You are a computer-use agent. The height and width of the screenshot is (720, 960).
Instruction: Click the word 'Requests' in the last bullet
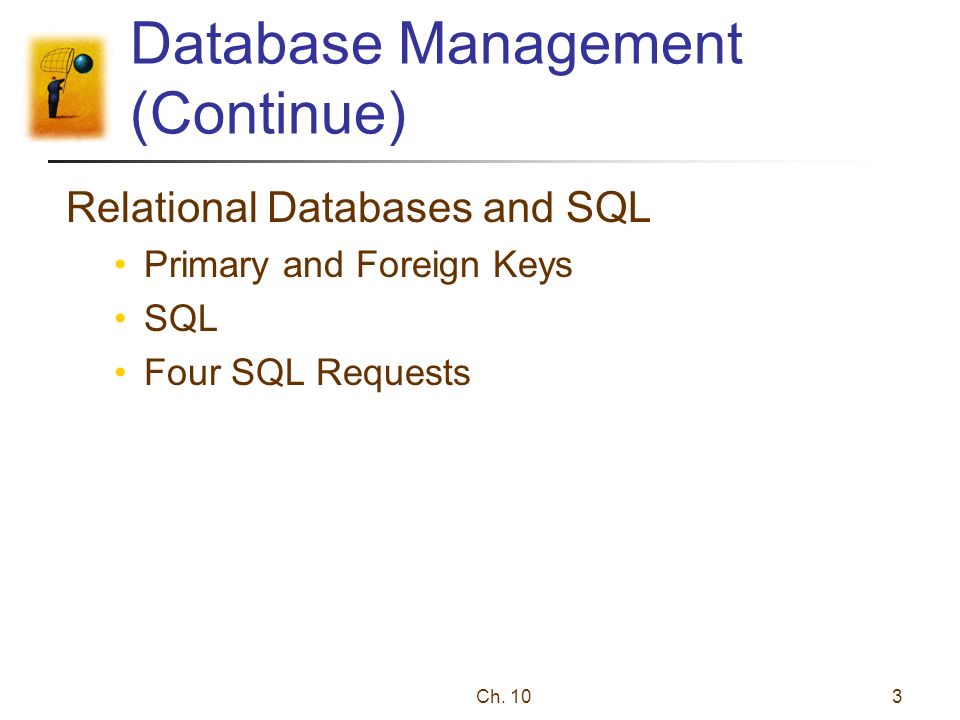[x=393, y=374]
